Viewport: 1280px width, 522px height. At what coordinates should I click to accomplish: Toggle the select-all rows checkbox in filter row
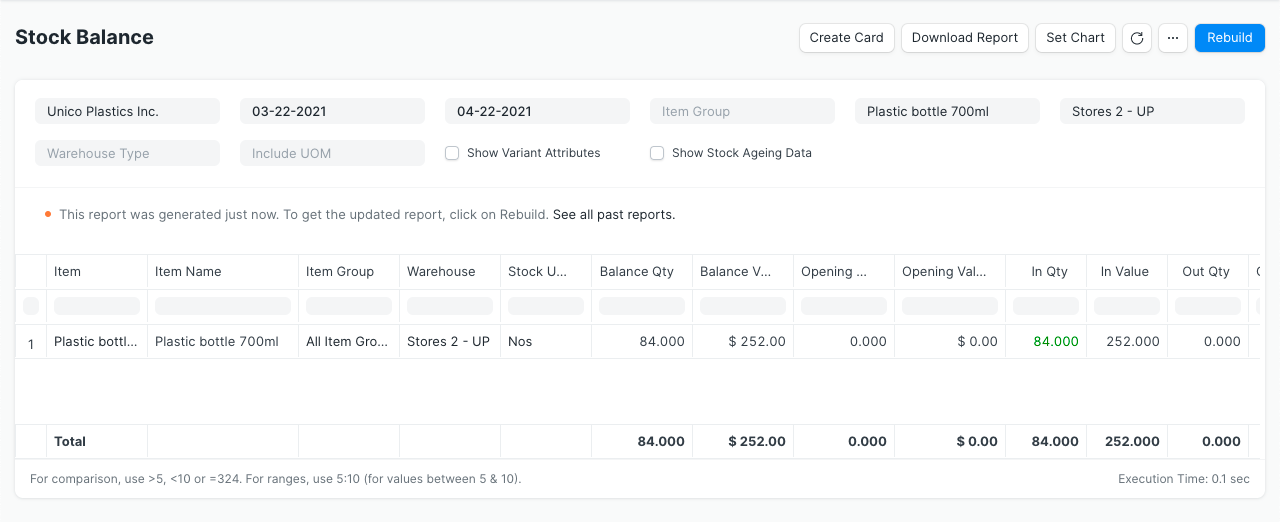click(31, 306)
